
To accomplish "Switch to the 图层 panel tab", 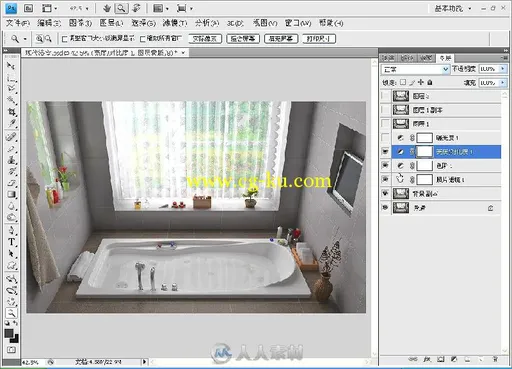I will point(445,58).
